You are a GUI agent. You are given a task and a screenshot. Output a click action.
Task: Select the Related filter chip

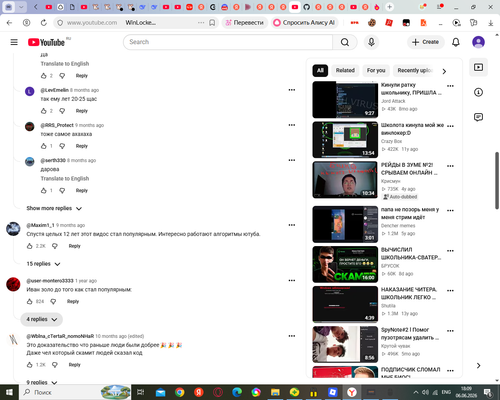pos(345,70)
